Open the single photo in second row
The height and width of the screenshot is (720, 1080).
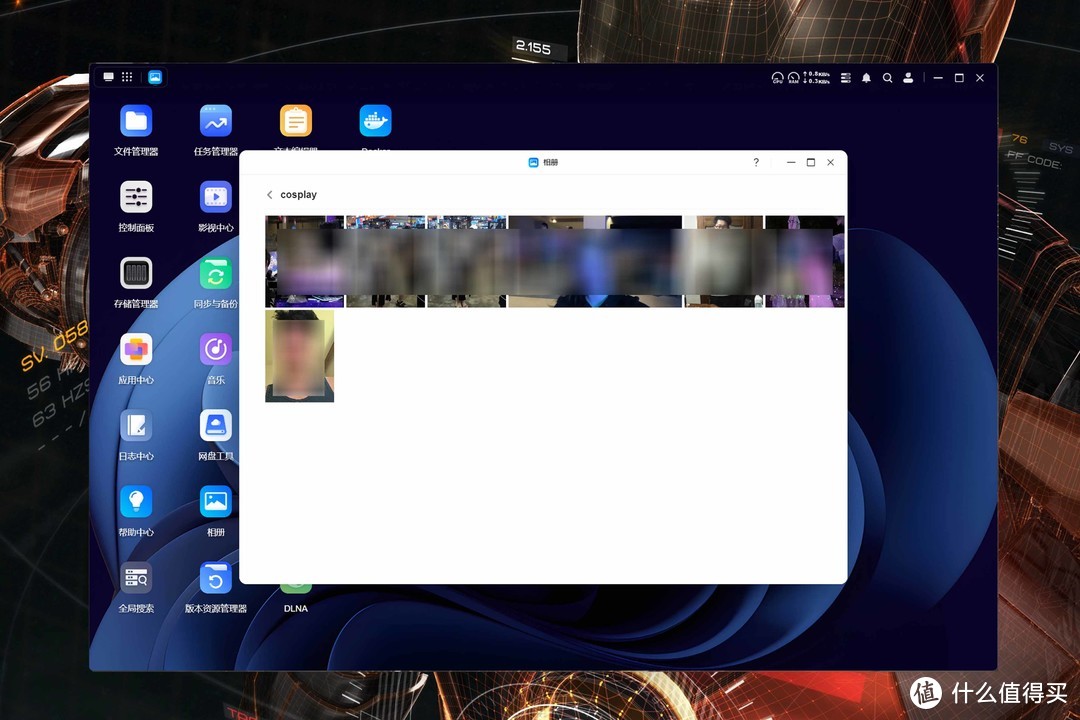pyautogui.click(x=299, y=356)
